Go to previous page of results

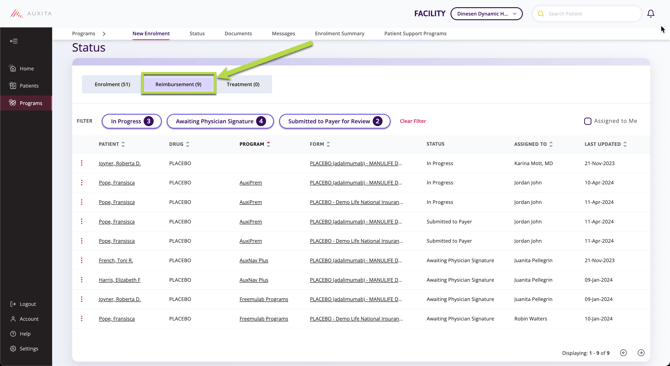(x=623, y=353)
